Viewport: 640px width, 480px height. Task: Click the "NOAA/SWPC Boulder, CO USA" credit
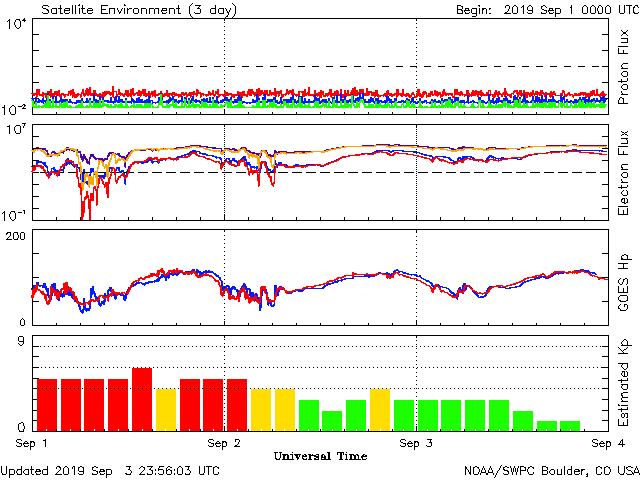coord(552,471)
